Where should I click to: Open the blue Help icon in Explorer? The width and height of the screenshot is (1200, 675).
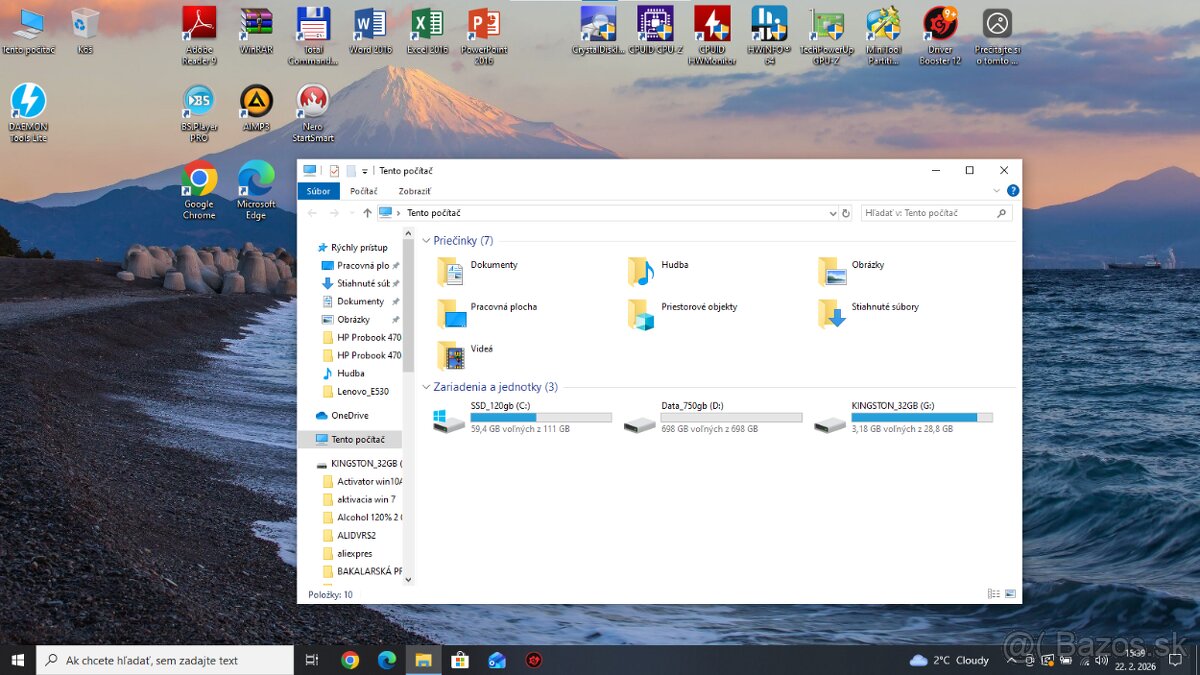(1013, 190)
